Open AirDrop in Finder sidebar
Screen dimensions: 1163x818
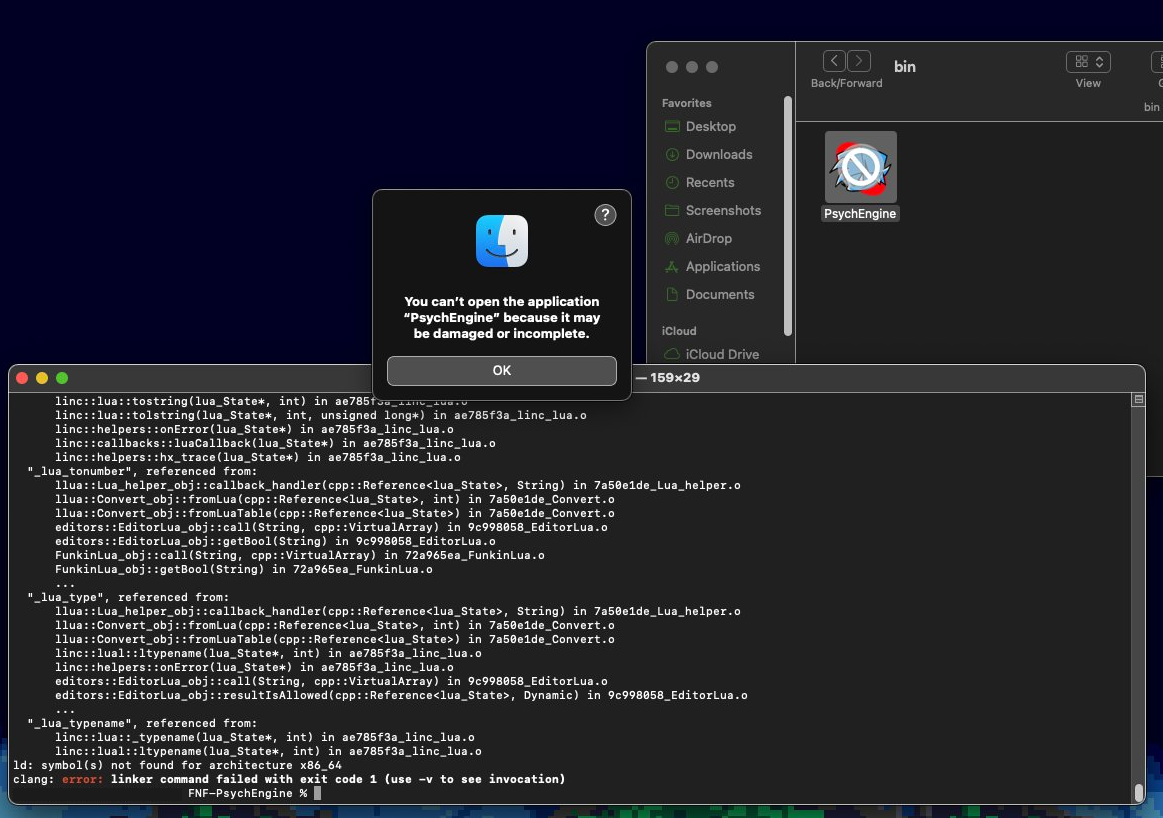(708, 238)
